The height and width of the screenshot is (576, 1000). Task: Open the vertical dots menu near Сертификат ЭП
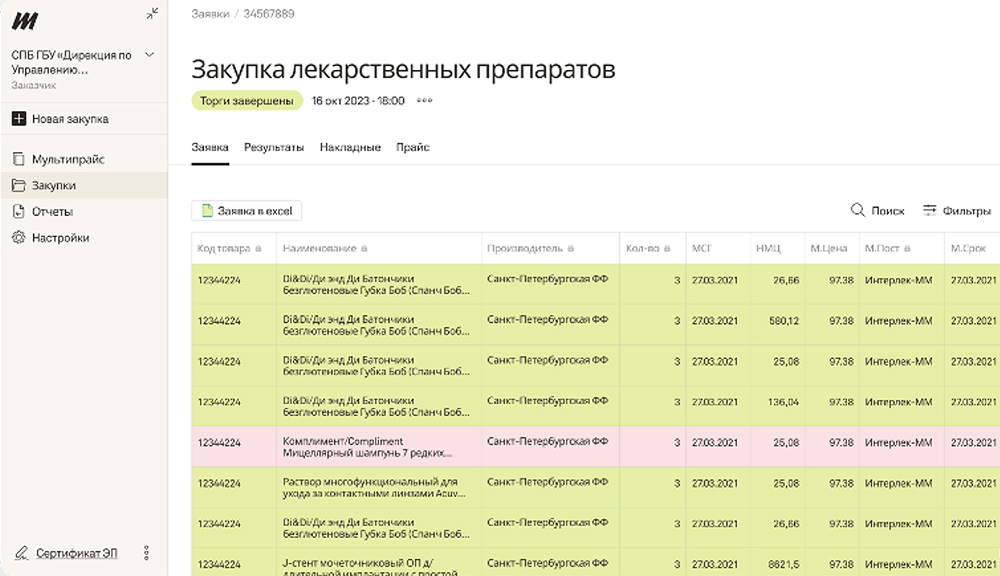coord(147,553)
